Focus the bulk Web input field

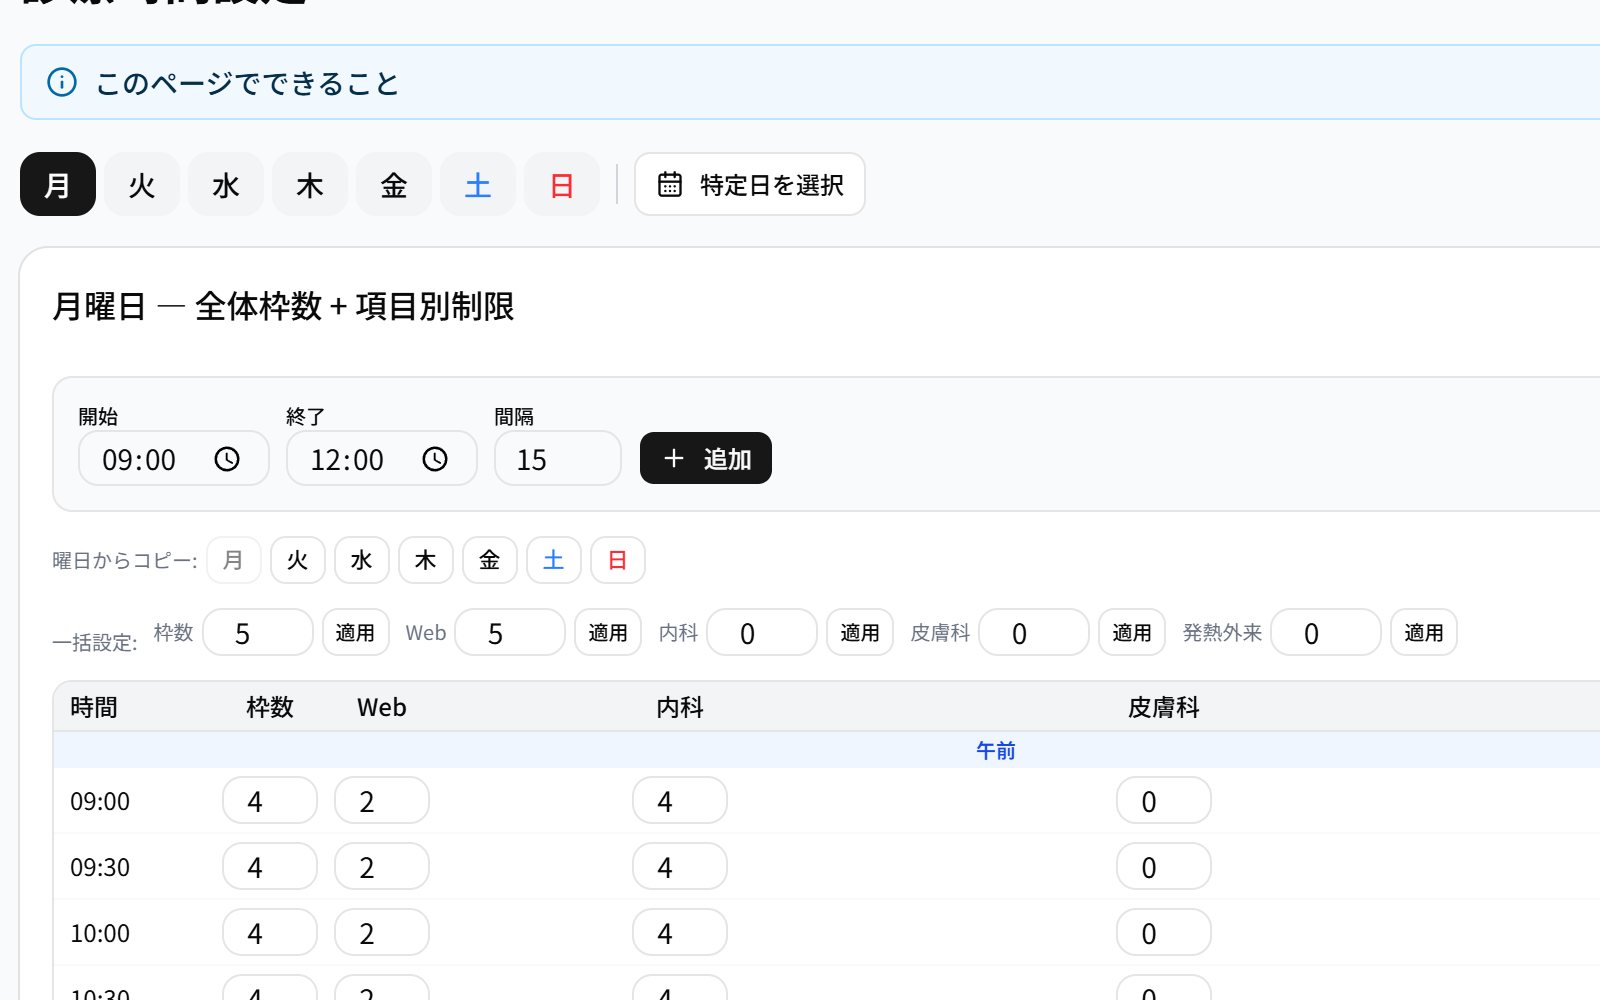tap(510, 632)
